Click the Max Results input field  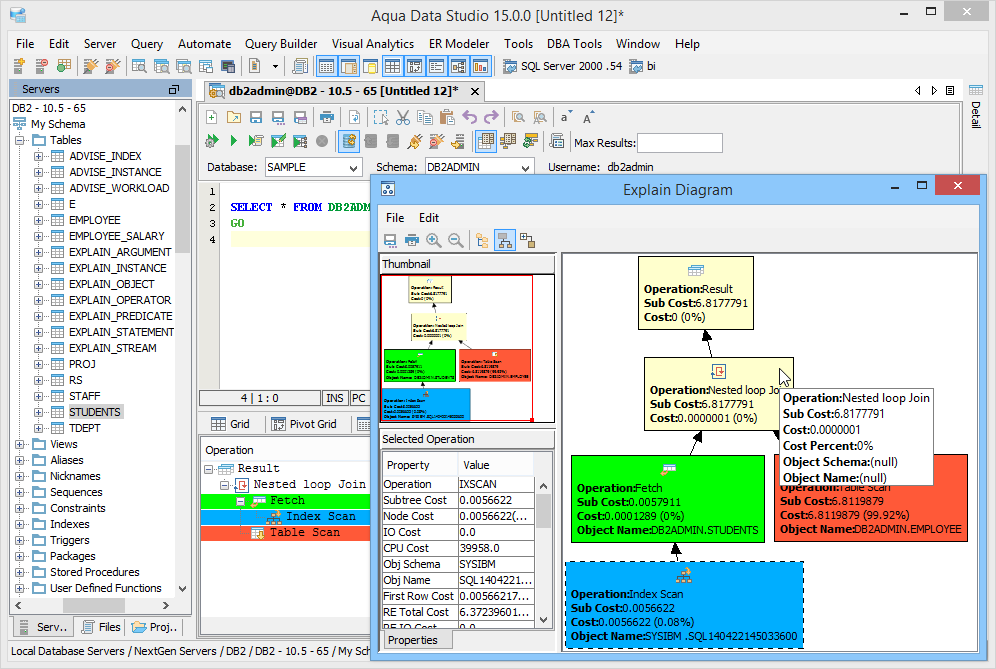(680, 143)
